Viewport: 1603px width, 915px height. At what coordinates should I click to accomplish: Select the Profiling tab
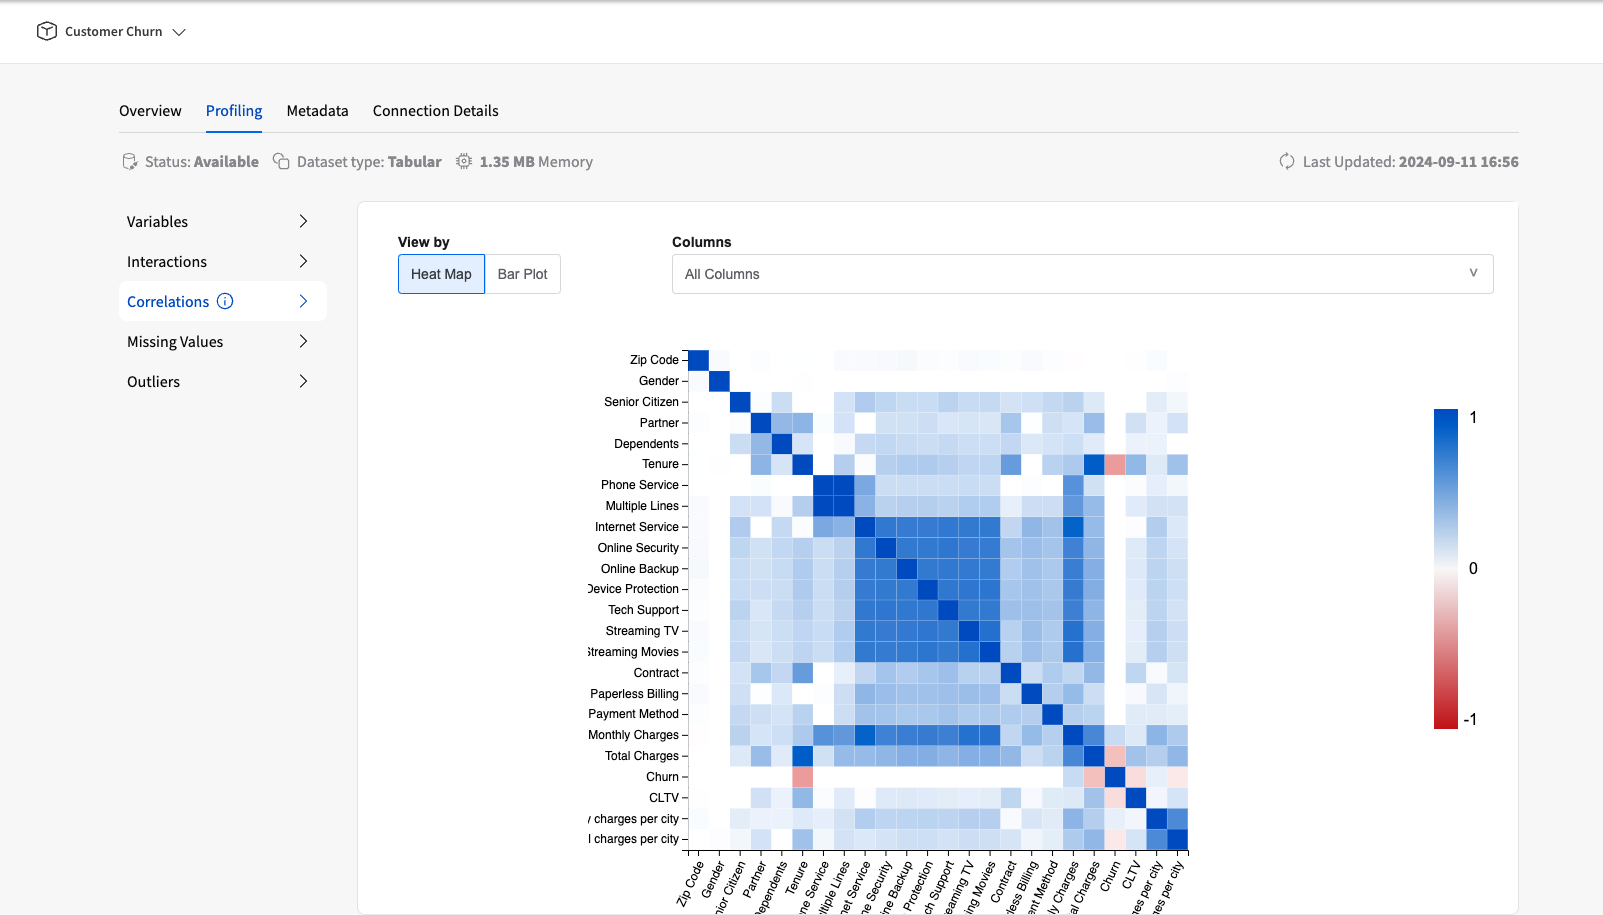point(234,111)
